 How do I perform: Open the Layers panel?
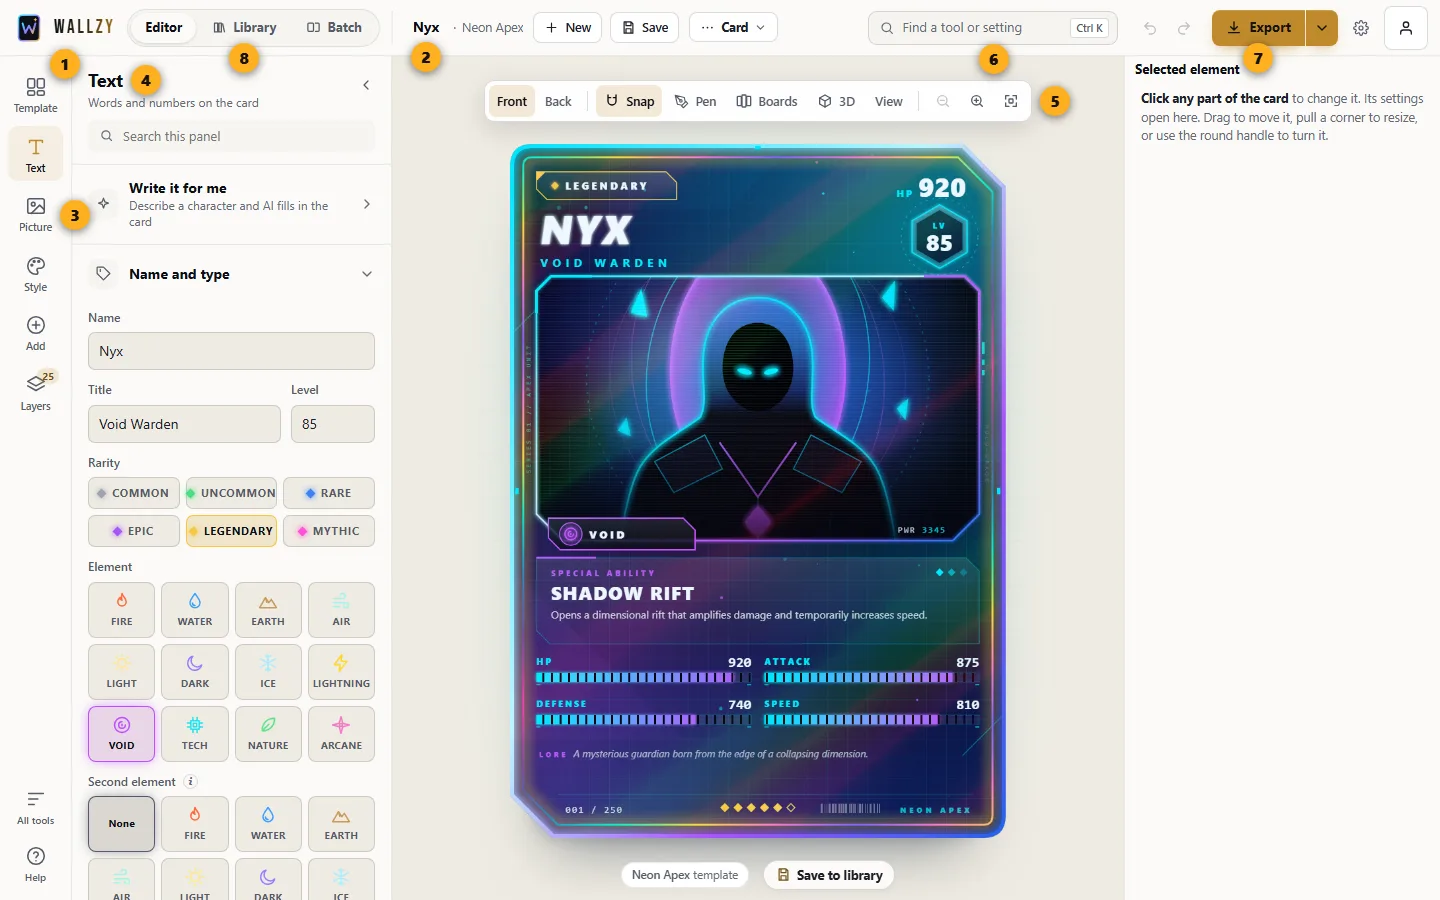coord(36,393)
